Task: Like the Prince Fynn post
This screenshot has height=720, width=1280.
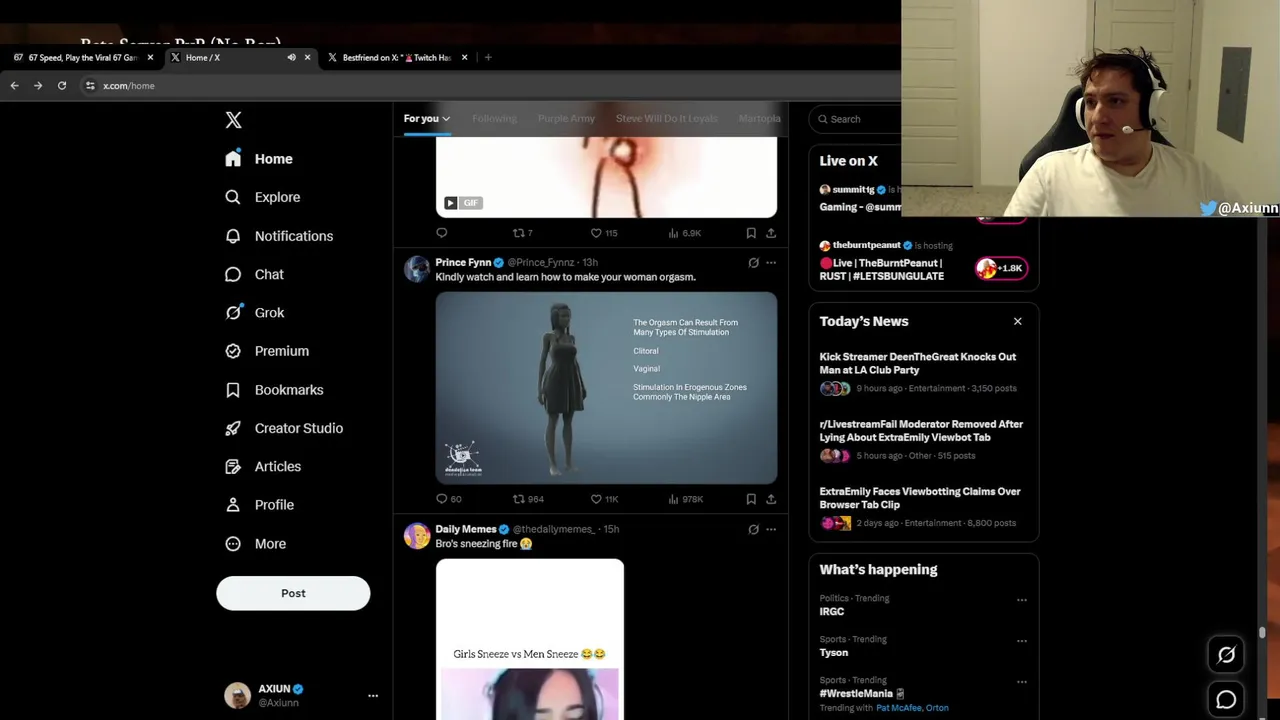Action: tap(604, 499)
